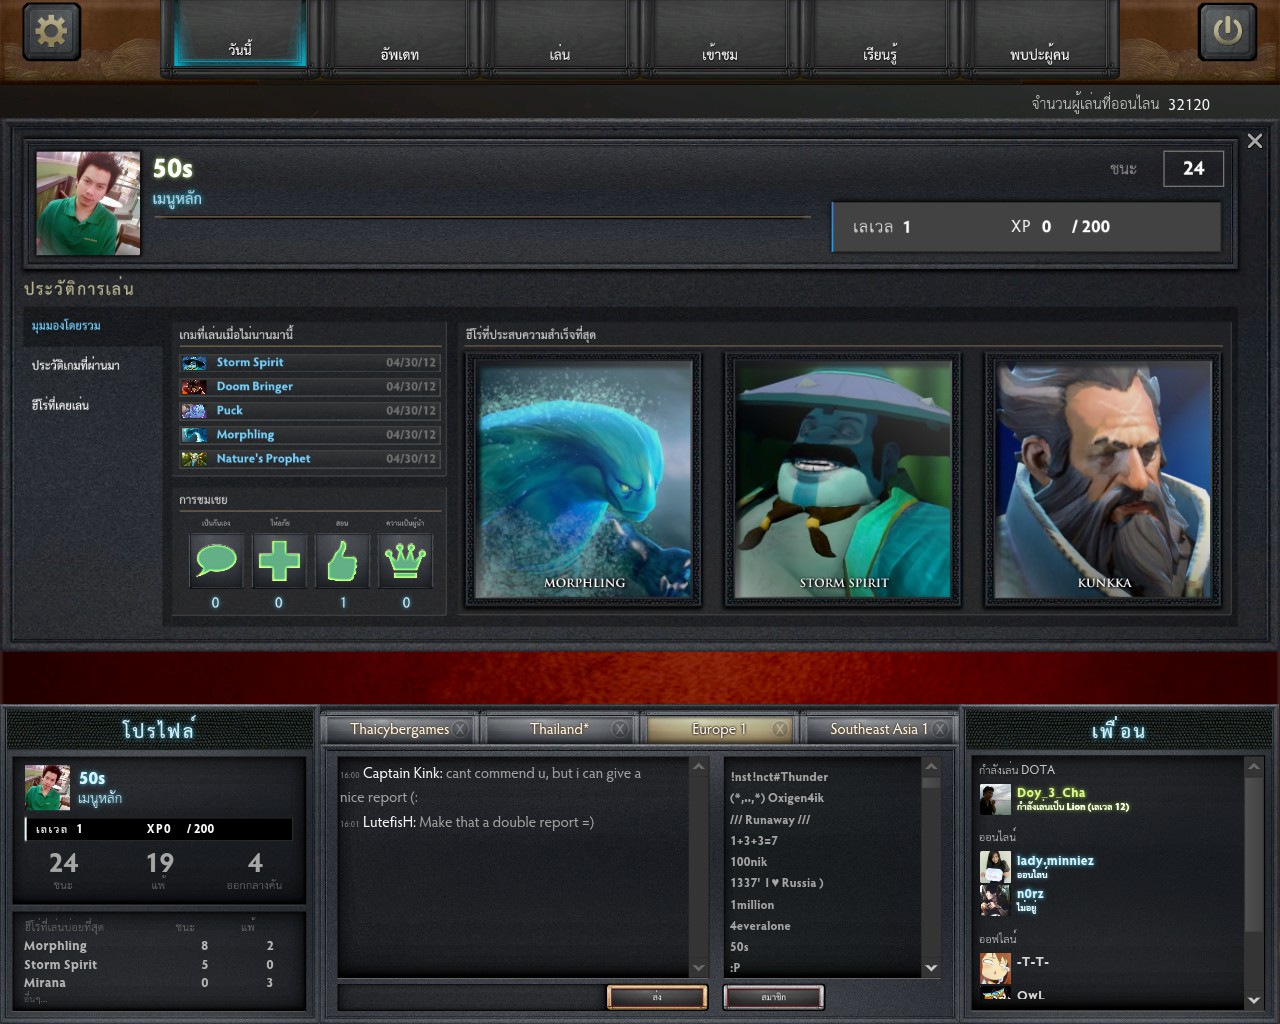Viewport: 1280px width, 1024px height.
Task: Switch to the อัพเดท top tab
Action: [x=400, y=36]
